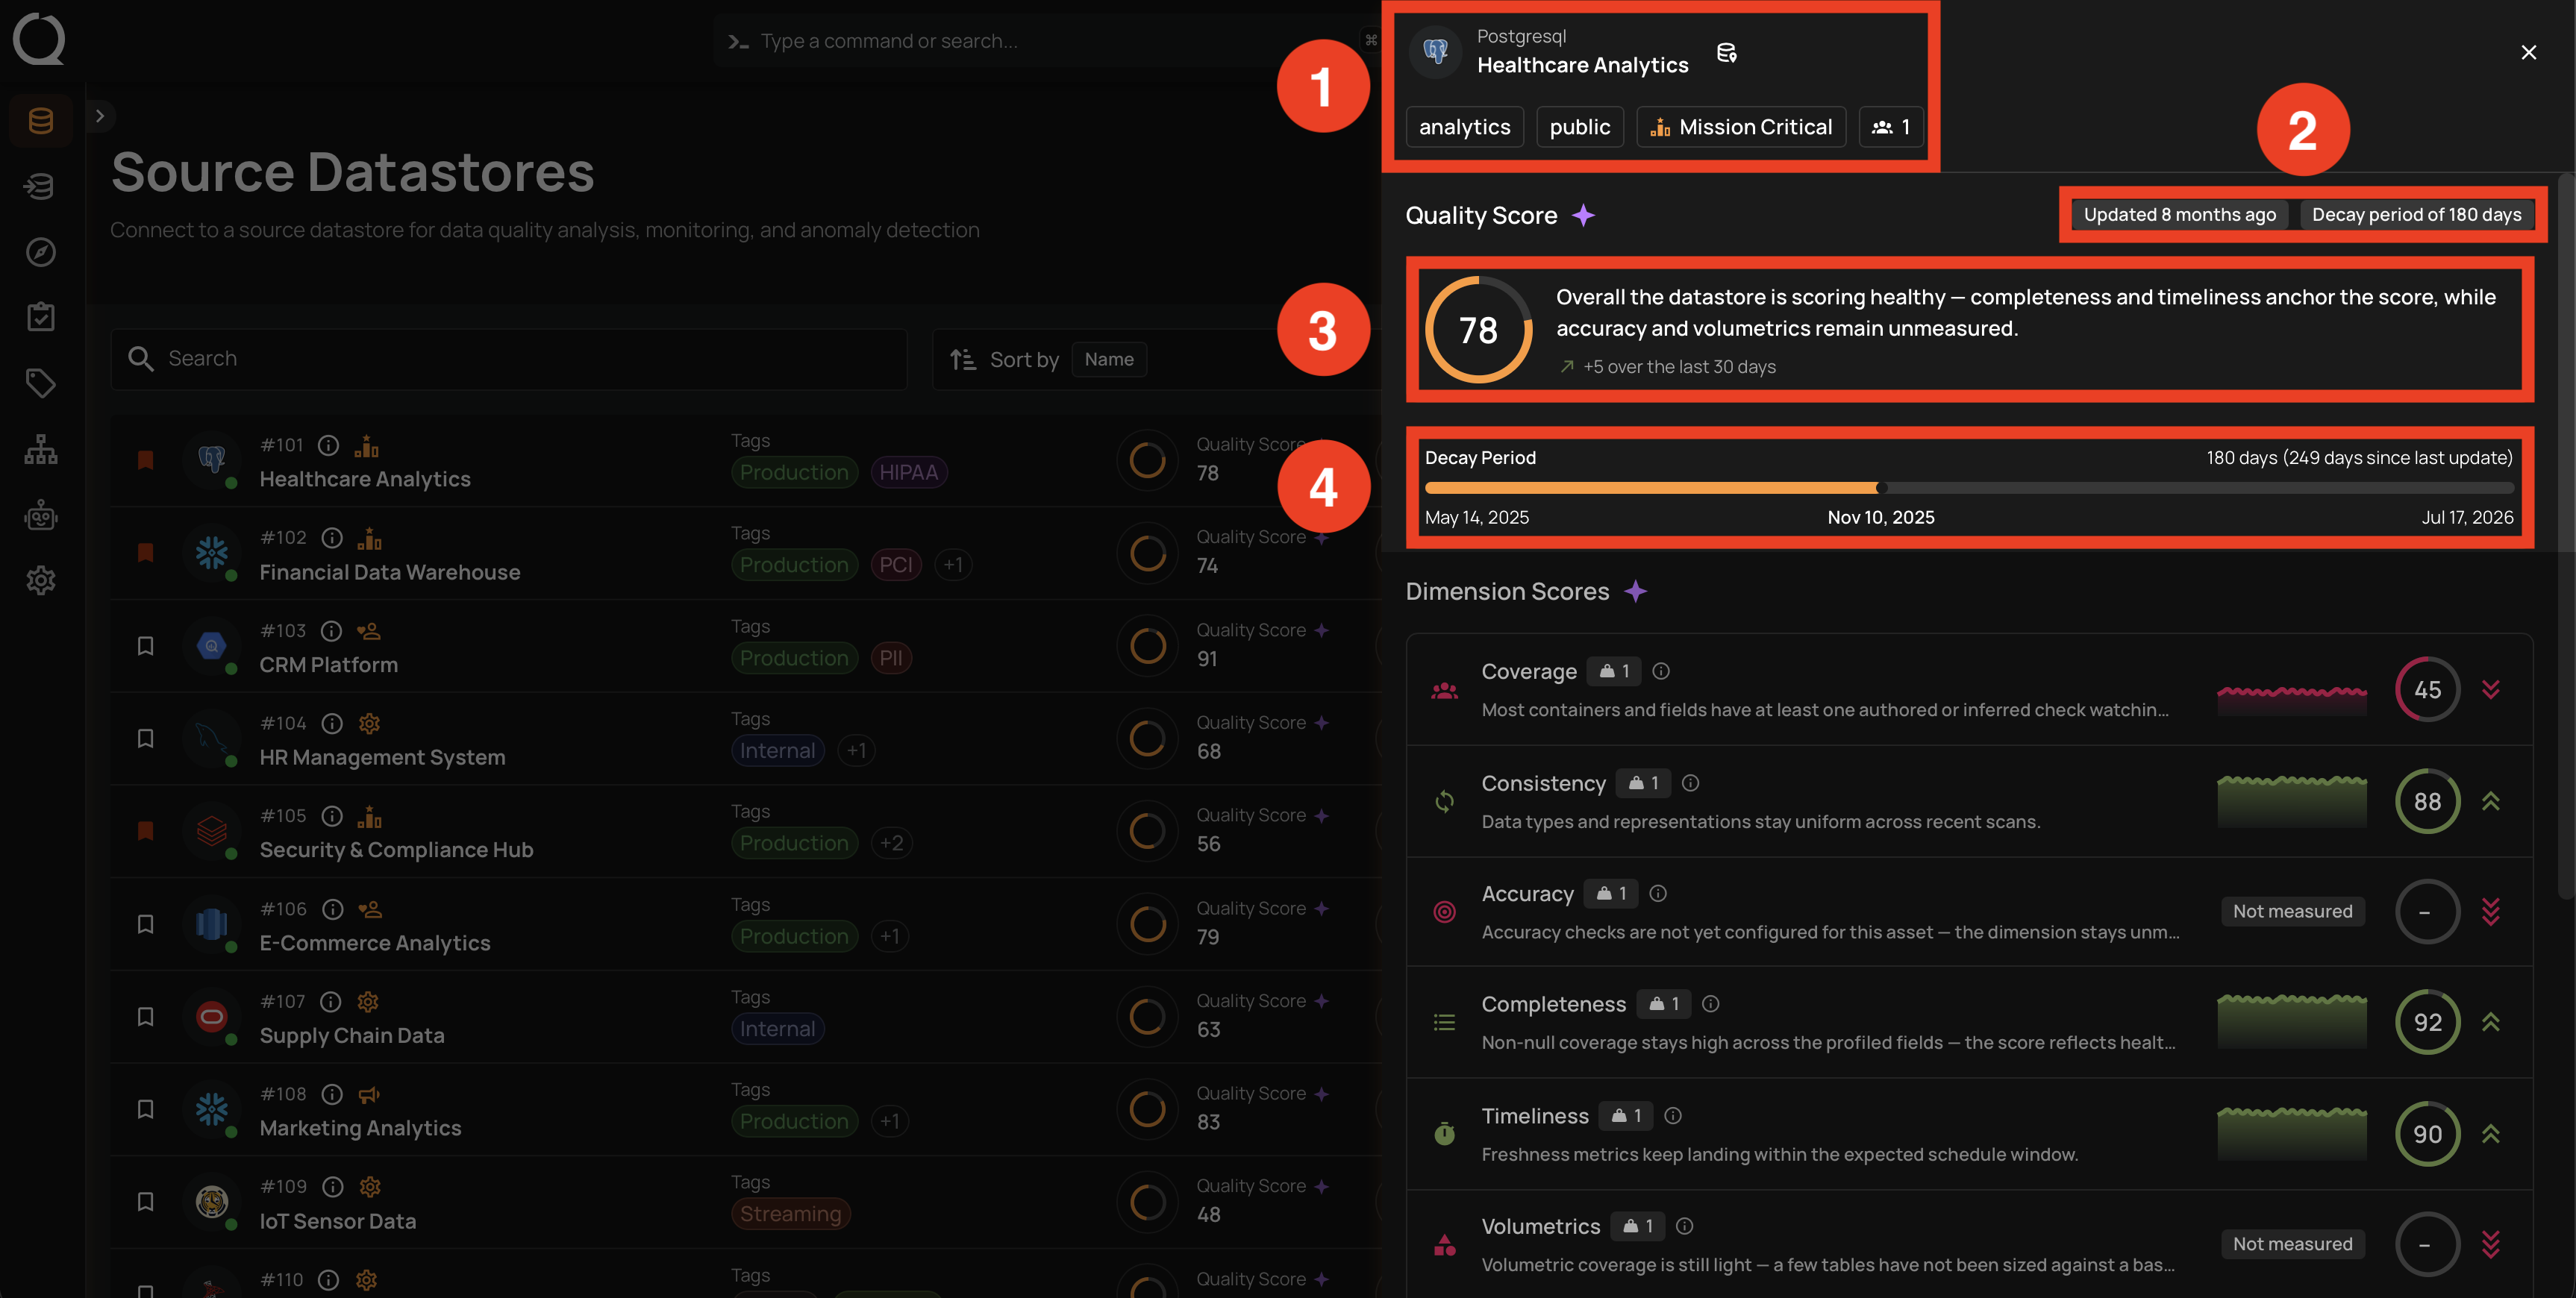
Task: Toggle the bookmark for Healthcare Analytics
Action: click(145, 460)
